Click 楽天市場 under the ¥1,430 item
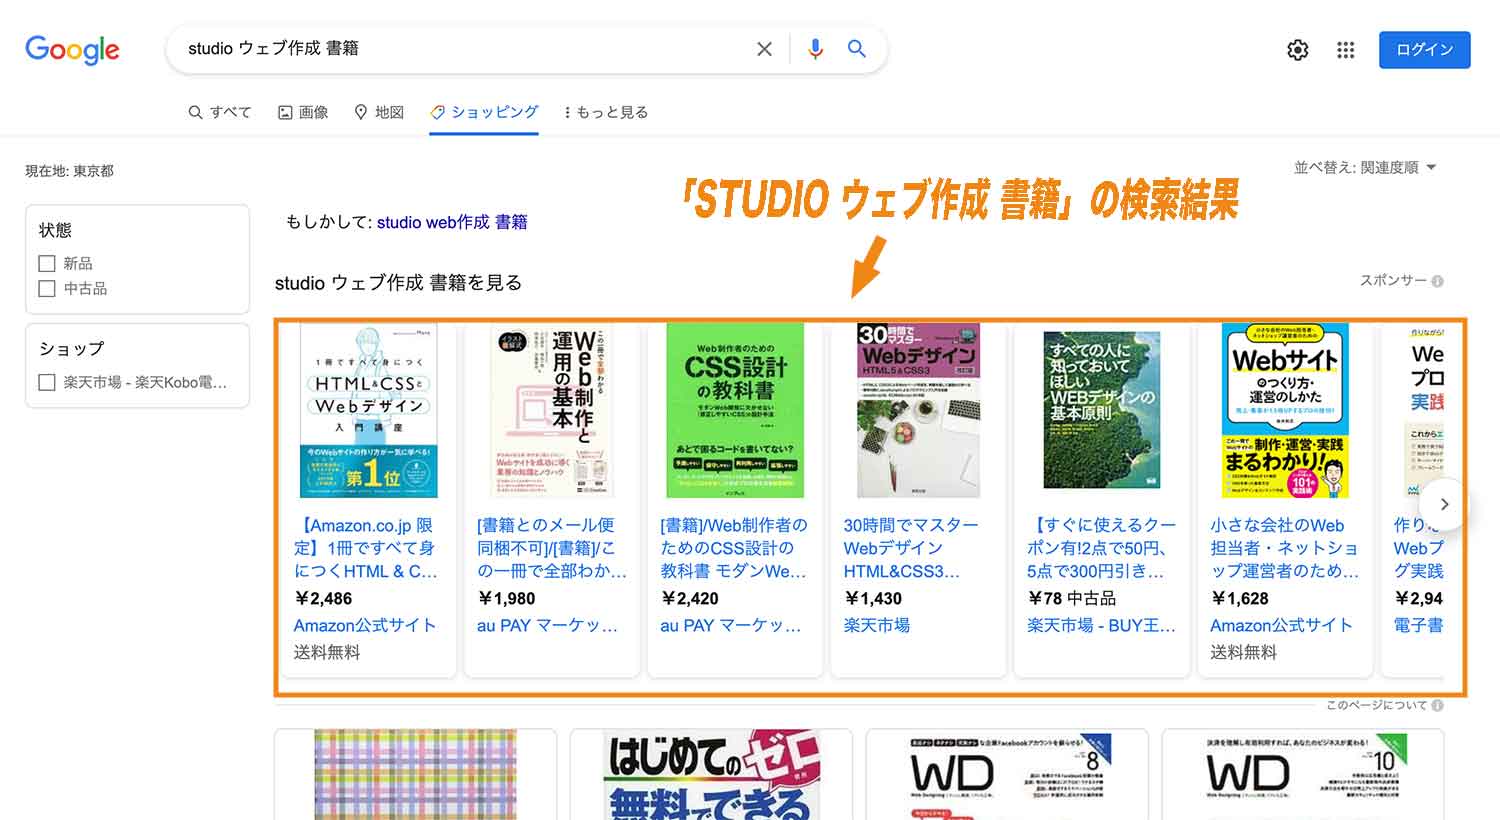The image size is (1500, 820). point(877,625)
